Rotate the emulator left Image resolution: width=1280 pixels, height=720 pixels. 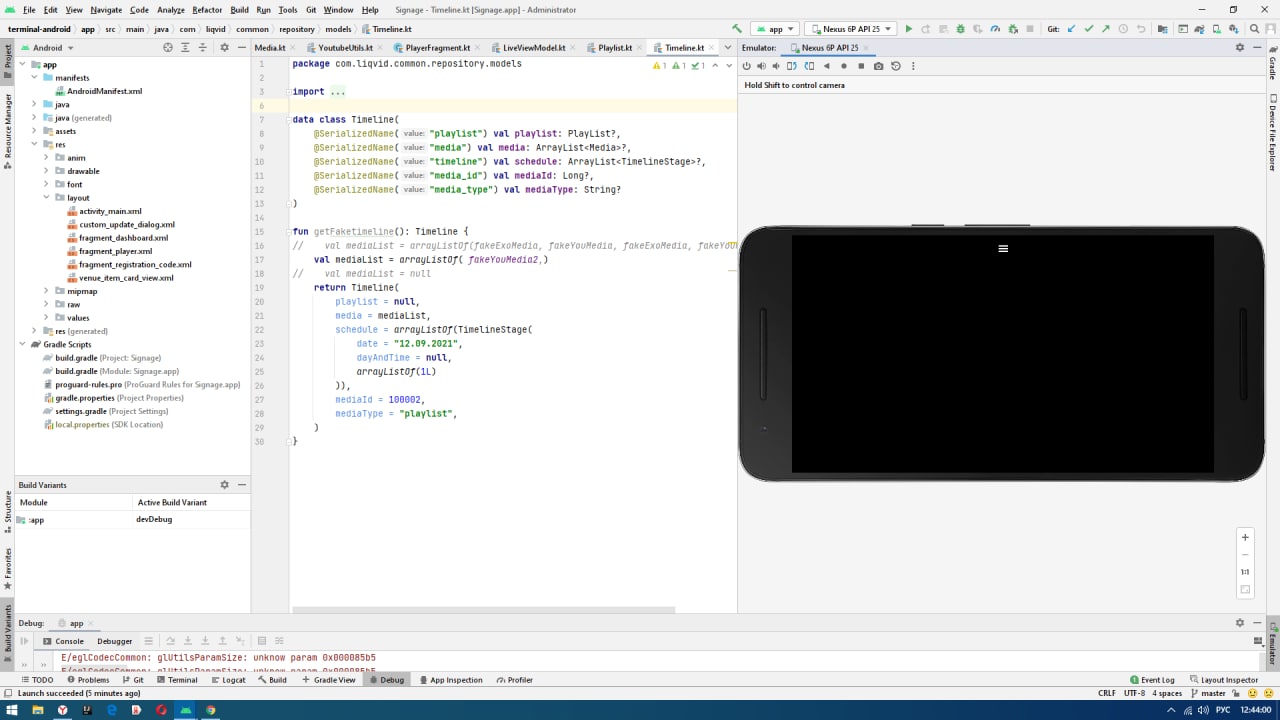coord(791,66)
